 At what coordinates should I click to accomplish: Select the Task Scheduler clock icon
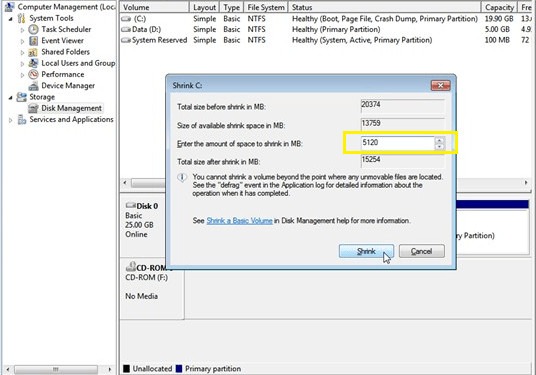(x=33, y=29)
